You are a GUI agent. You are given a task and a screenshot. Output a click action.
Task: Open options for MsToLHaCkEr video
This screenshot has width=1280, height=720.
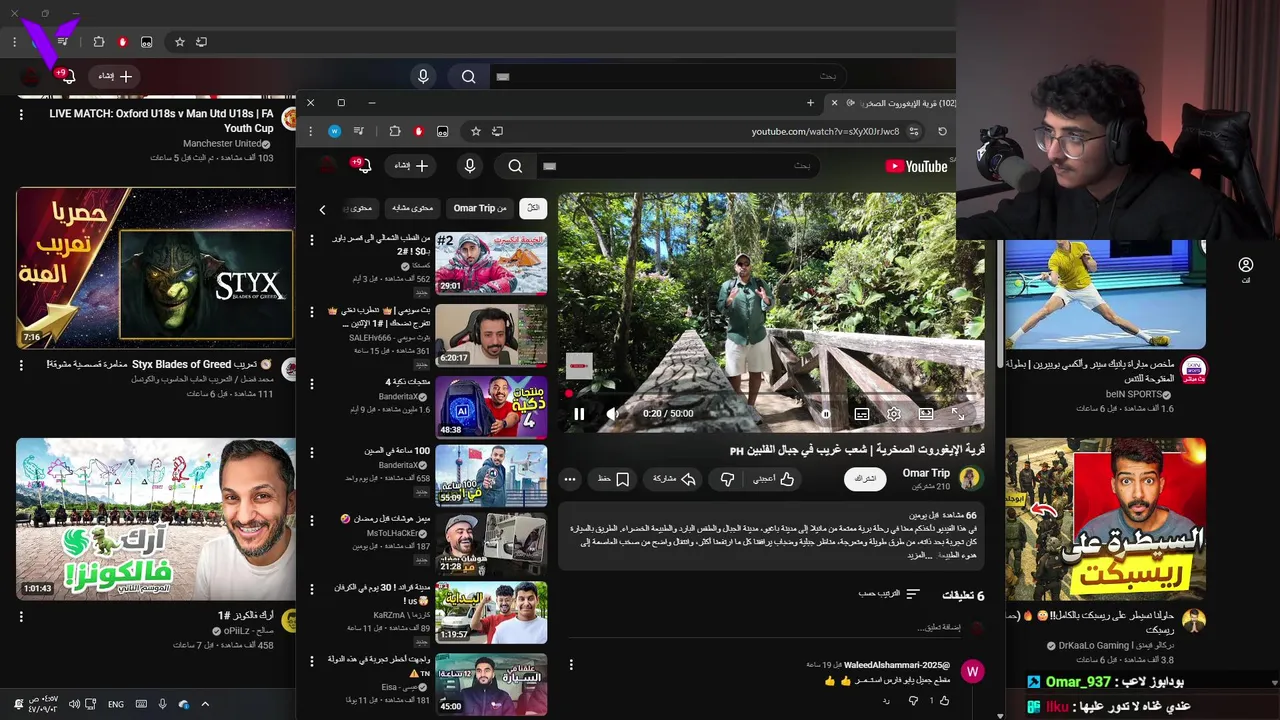(x=312, y=520)
